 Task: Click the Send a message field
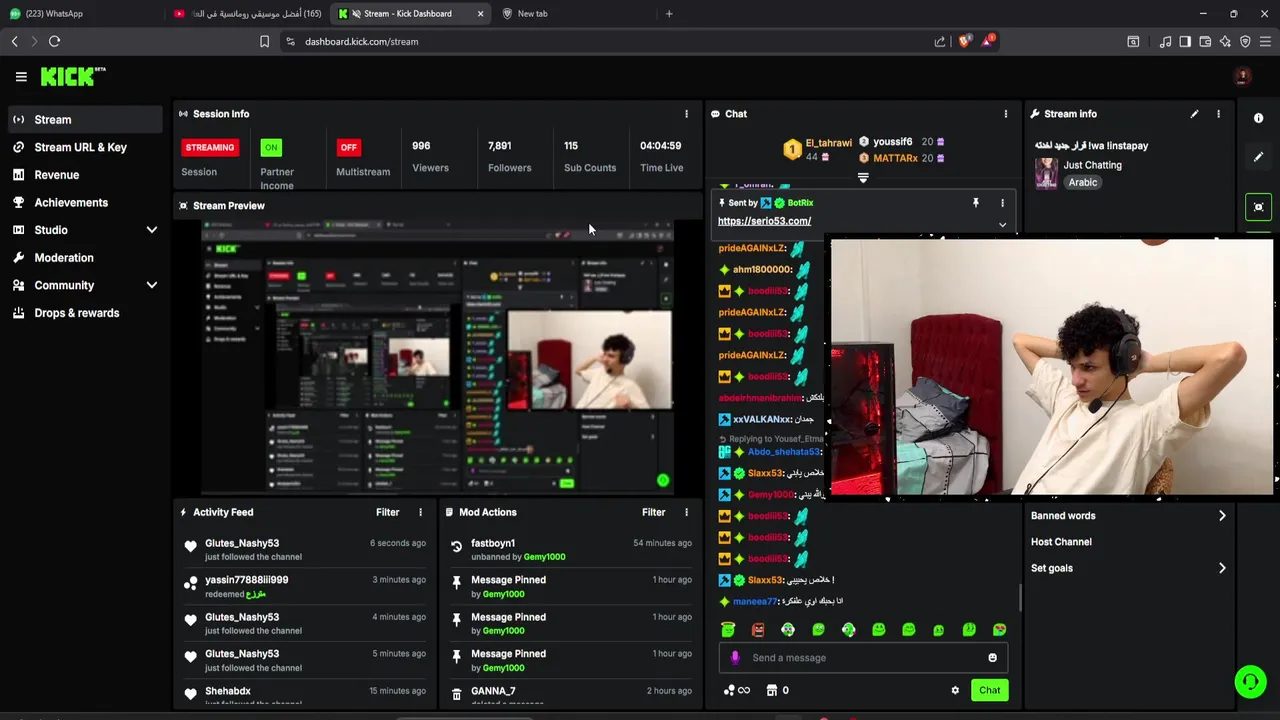tap(863, 658)
